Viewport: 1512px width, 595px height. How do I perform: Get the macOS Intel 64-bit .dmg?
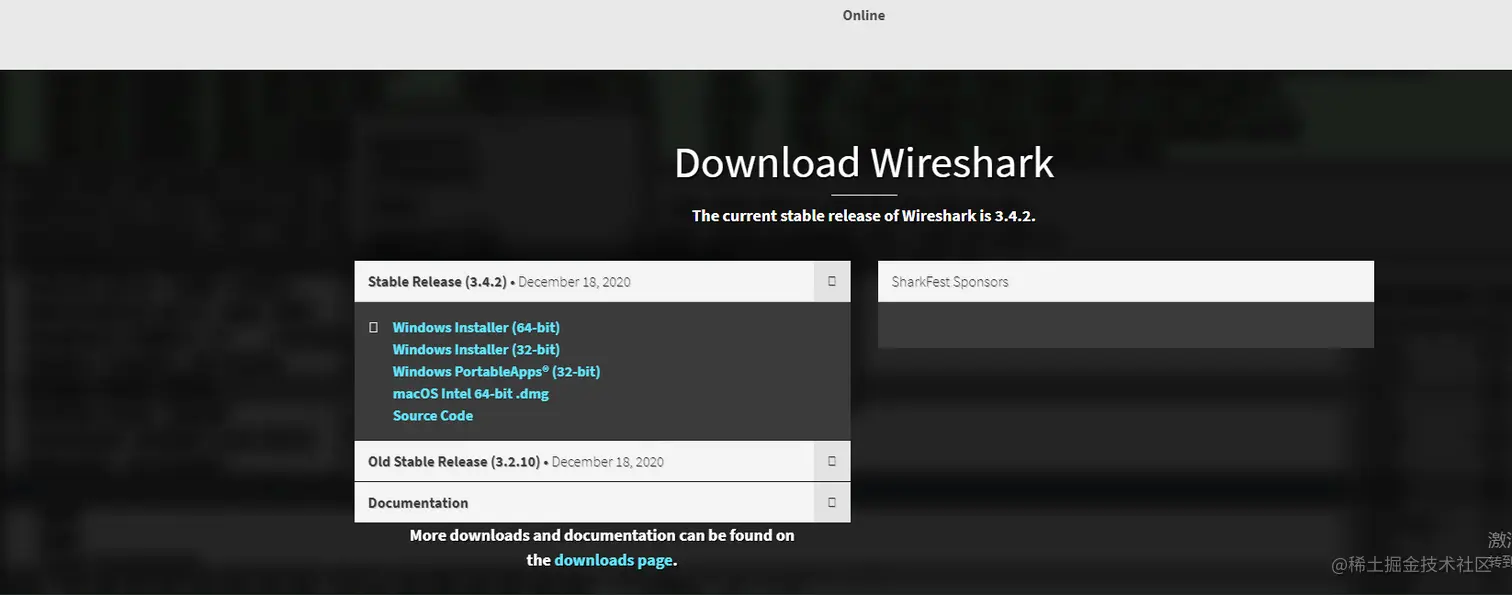tap(471, 393)
